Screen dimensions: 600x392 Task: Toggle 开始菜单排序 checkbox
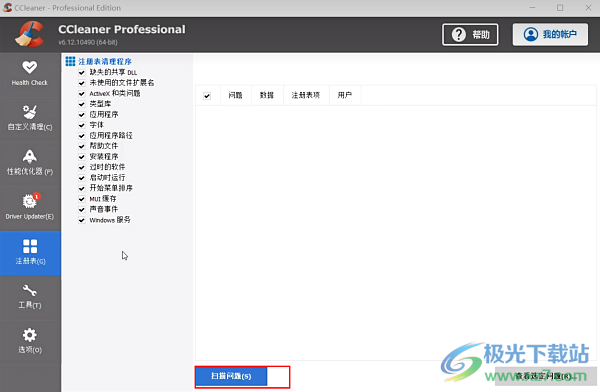pos(82,188)
